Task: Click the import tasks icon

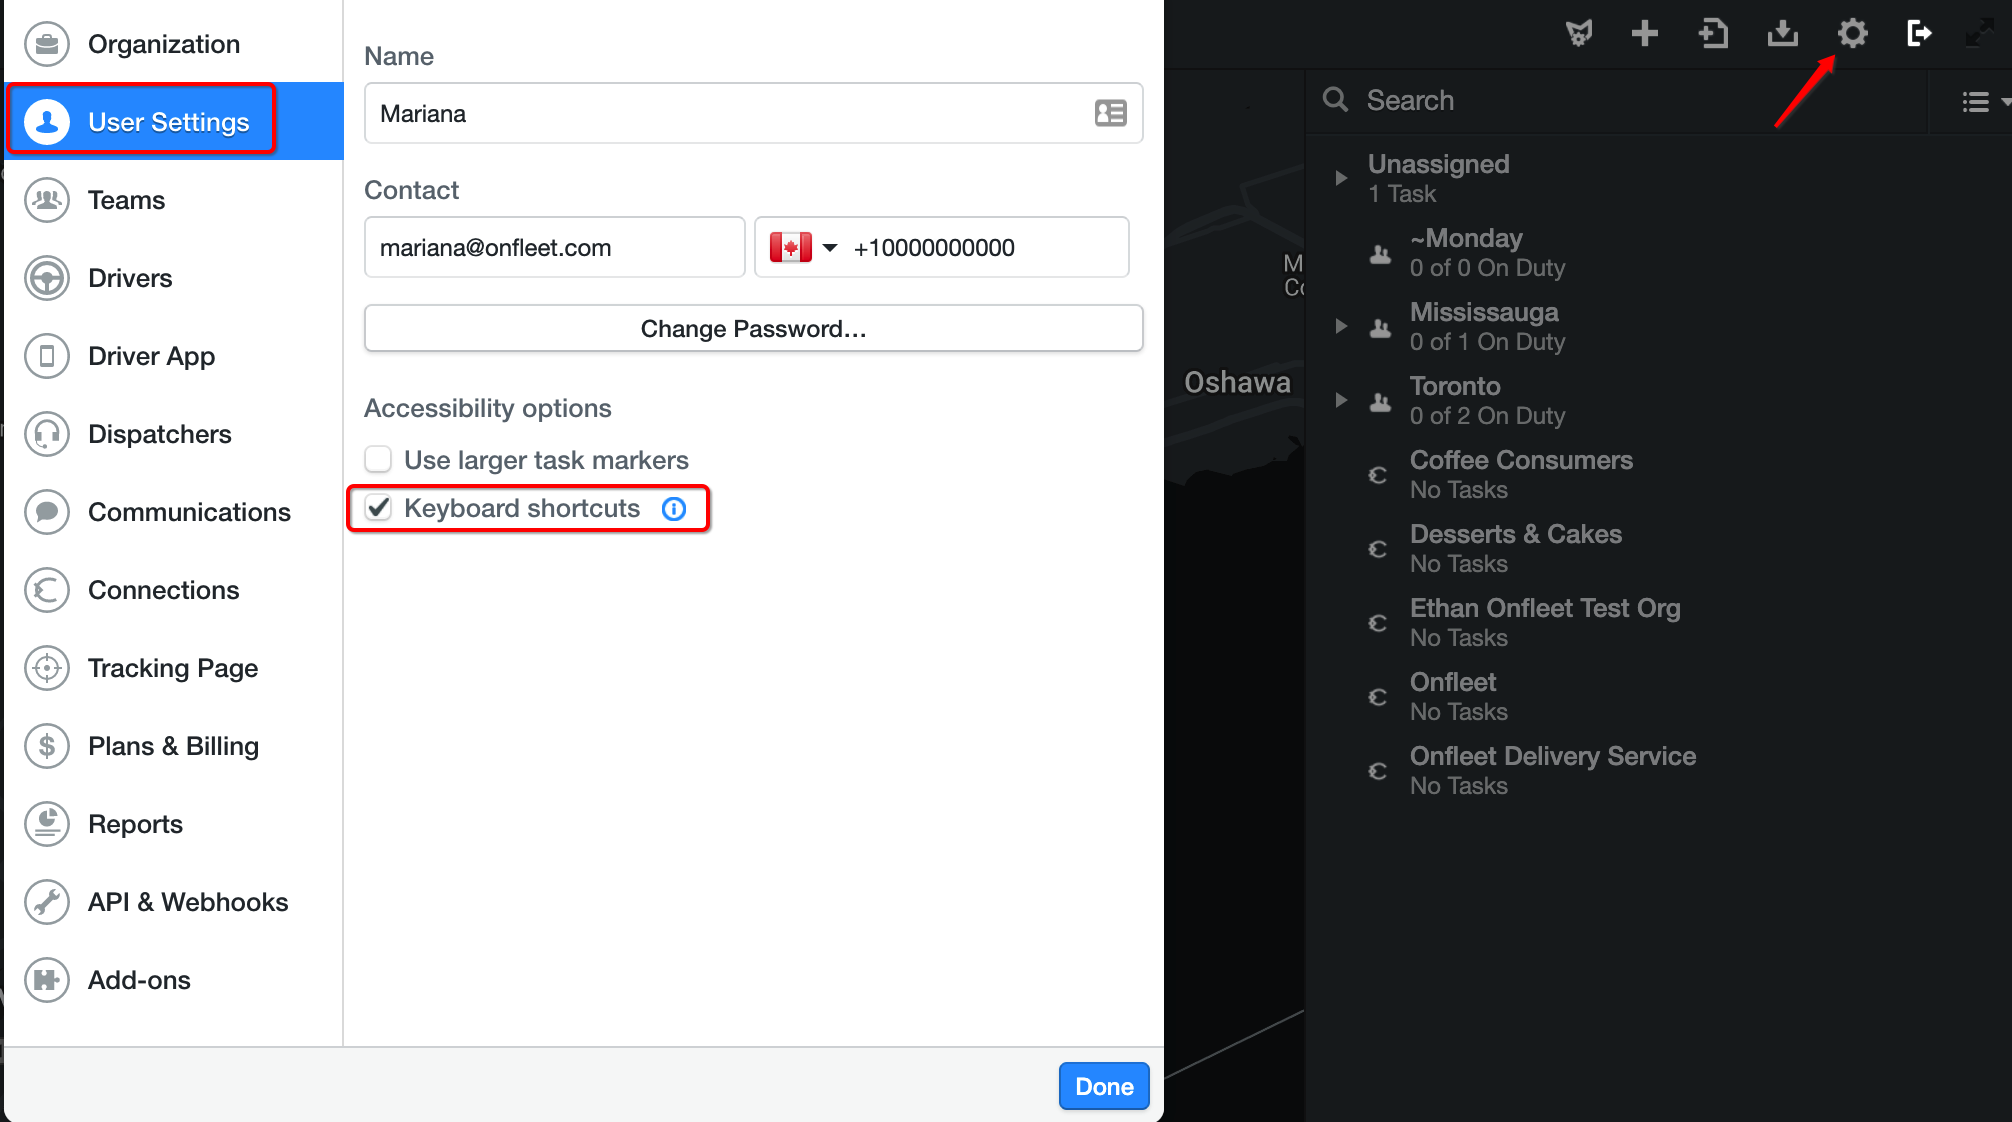Action: 1713,33
